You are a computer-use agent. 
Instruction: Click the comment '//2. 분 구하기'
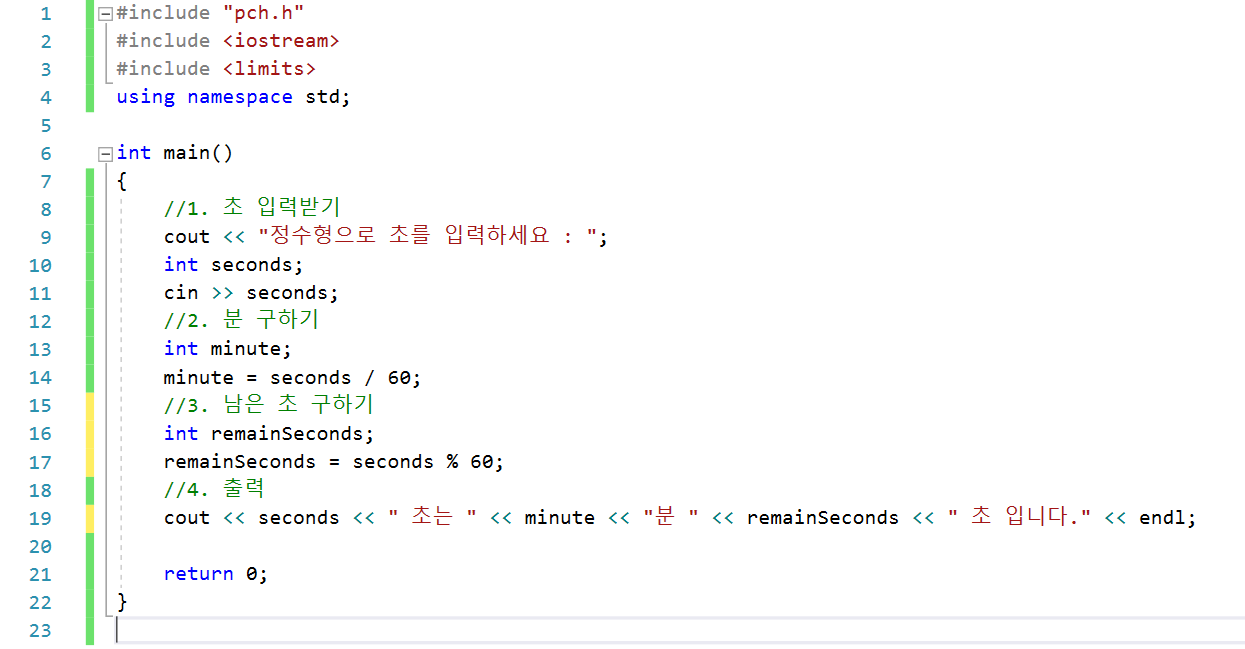(x=241, y=320)
